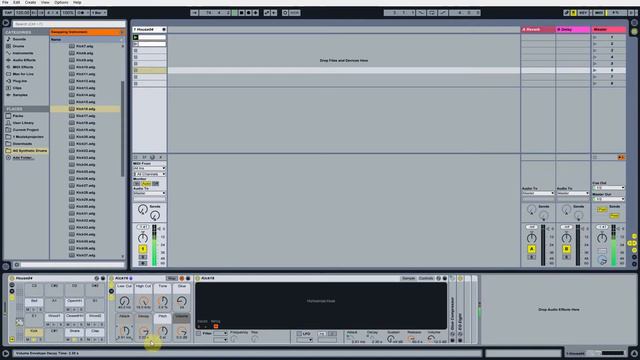Select the Sounds category
Screen dimensions: 640x360
click(x=19, y=39)
